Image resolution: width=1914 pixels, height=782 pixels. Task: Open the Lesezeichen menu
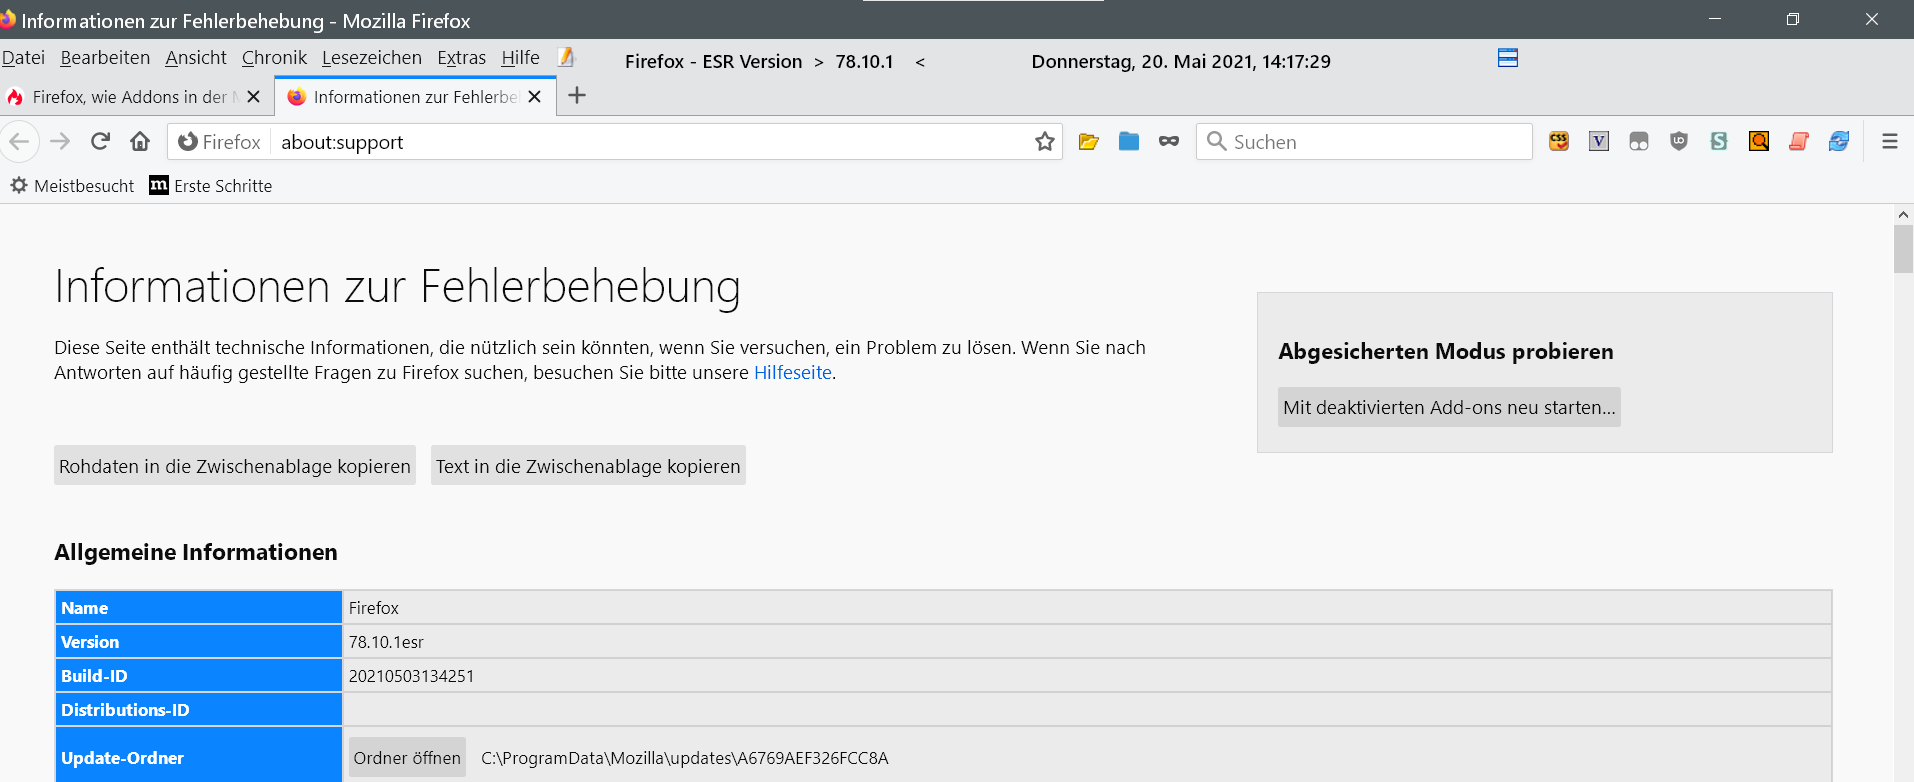coord(371,58)
